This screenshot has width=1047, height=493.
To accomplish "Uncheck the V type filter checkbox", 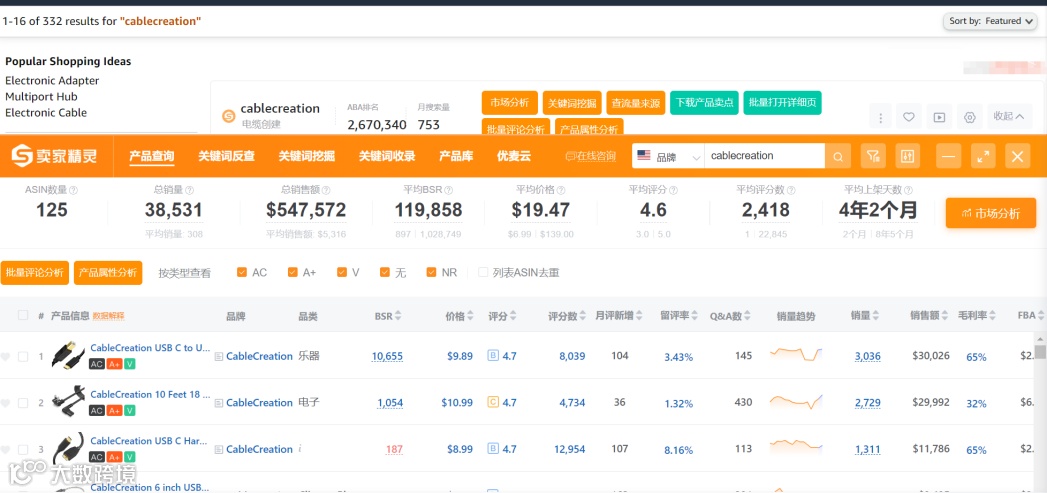I will tap(342, 272).
